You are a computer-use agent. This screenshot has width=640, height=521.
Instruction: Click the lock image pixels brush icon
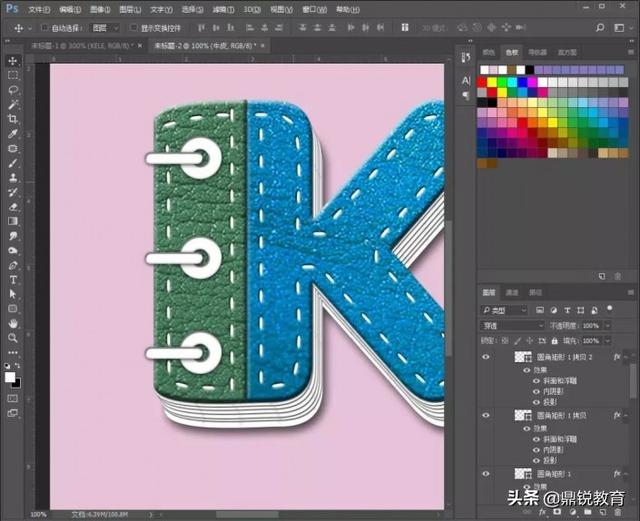(x=518, y=341)
